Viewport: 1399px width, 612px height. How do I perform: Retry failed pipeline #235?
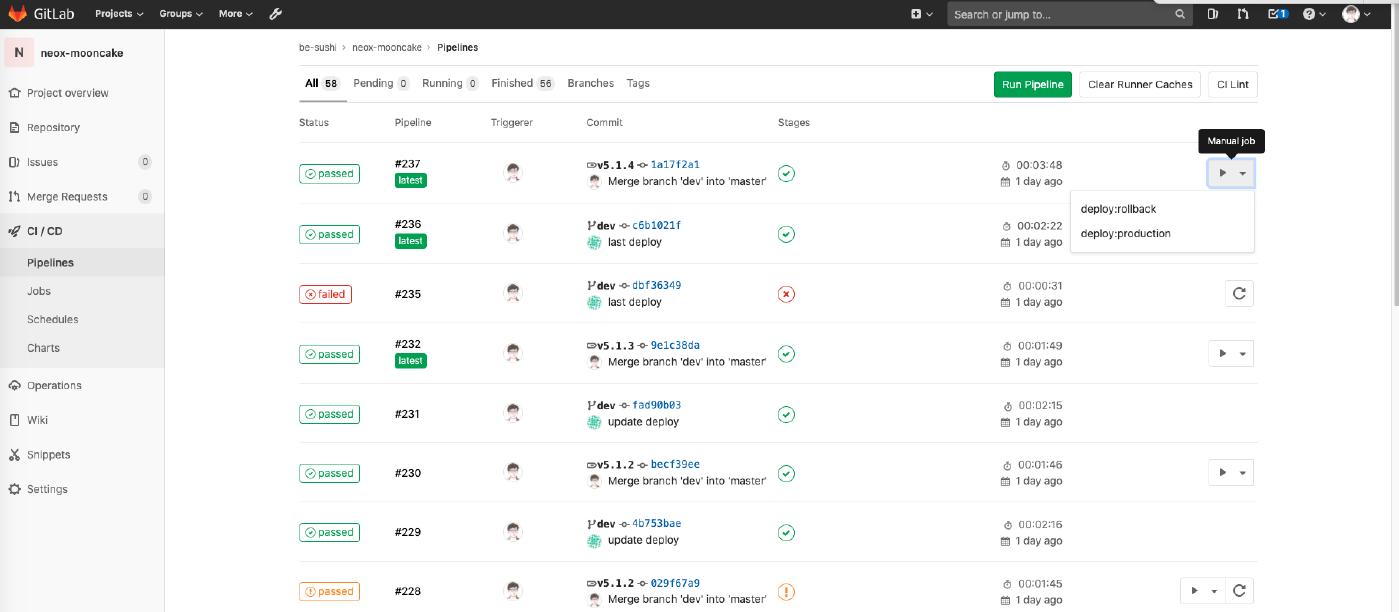[1239, 294]
